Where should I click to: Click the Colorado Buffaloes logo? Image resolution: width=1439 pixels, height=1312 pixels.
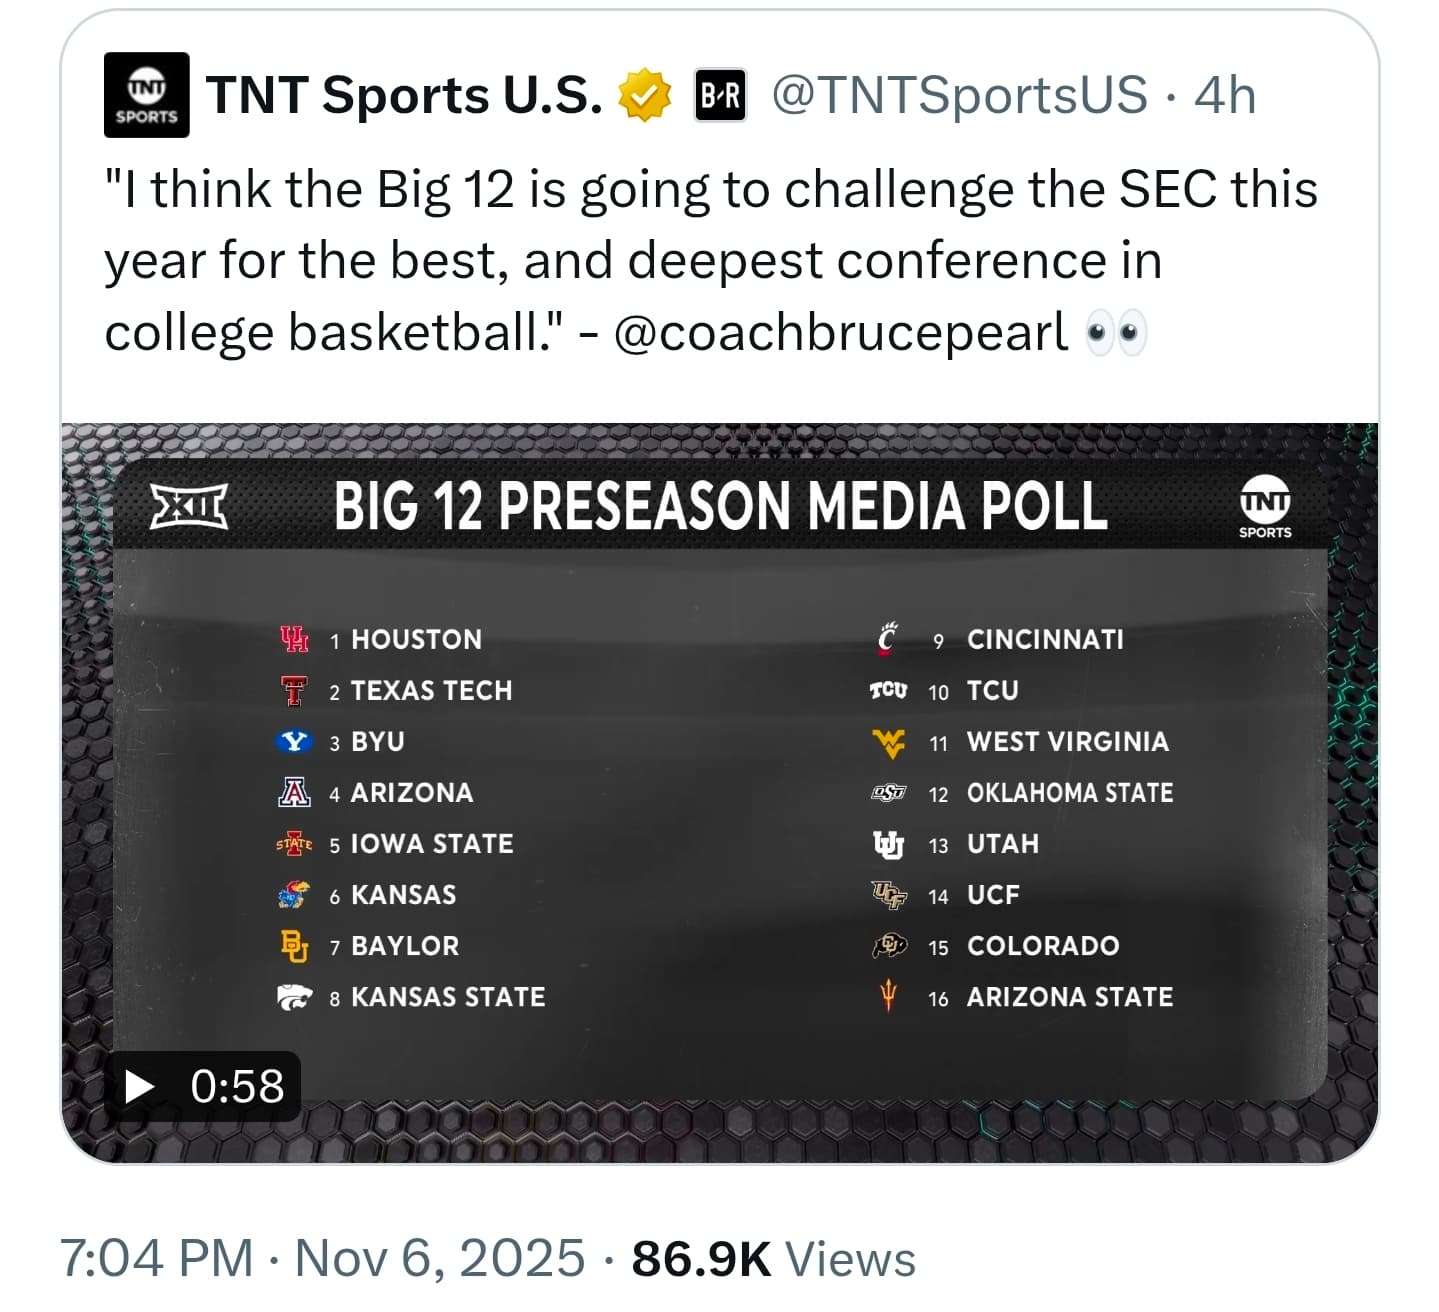888,945
